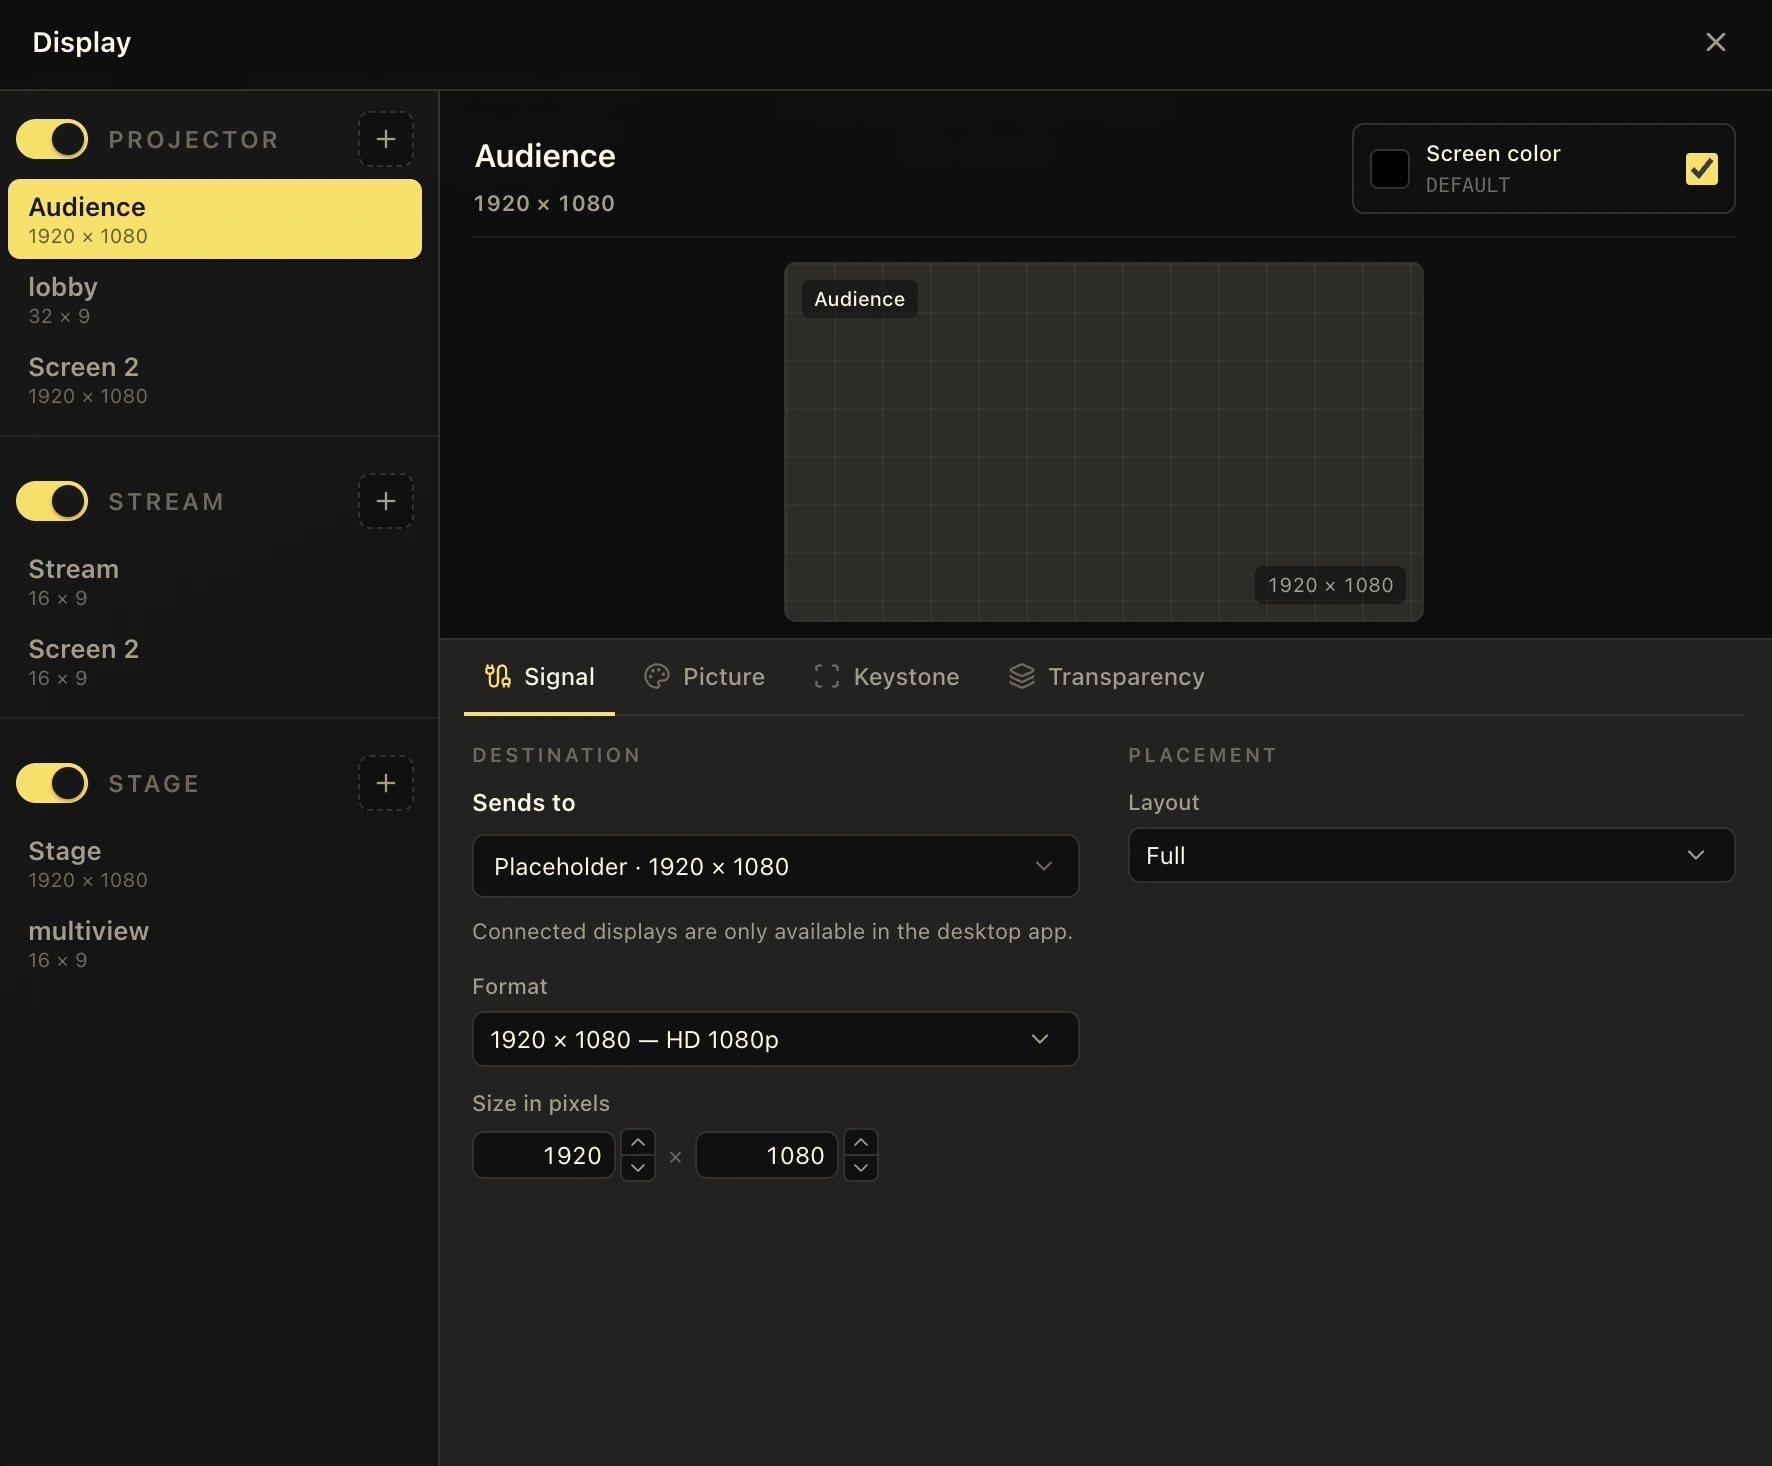
Task: Select the Audience projector screen
Action: click(x=215, y=219)
